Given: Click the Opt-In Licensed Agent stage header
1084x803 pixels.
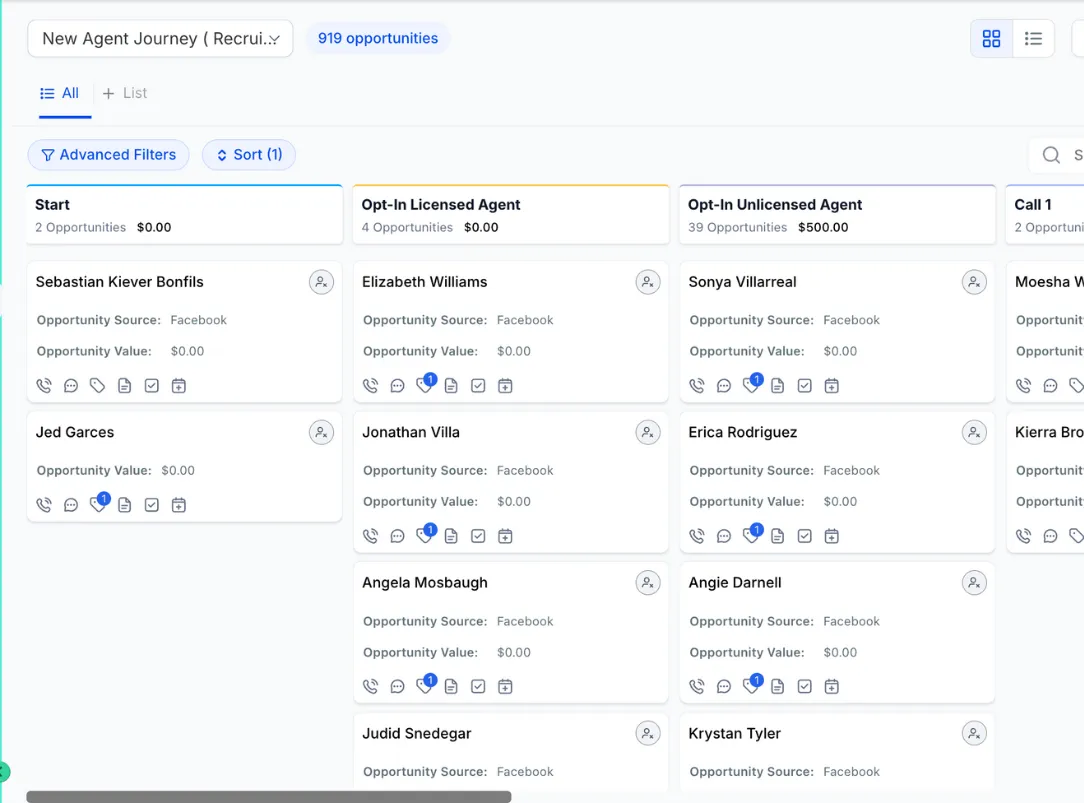Looking at the screenshot, I should 511,215.
